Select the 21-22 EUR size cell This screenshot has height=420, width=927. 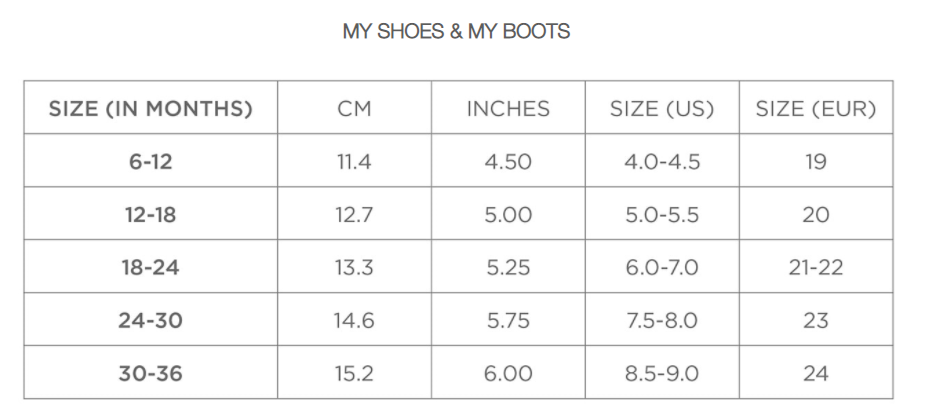[815, 268]
